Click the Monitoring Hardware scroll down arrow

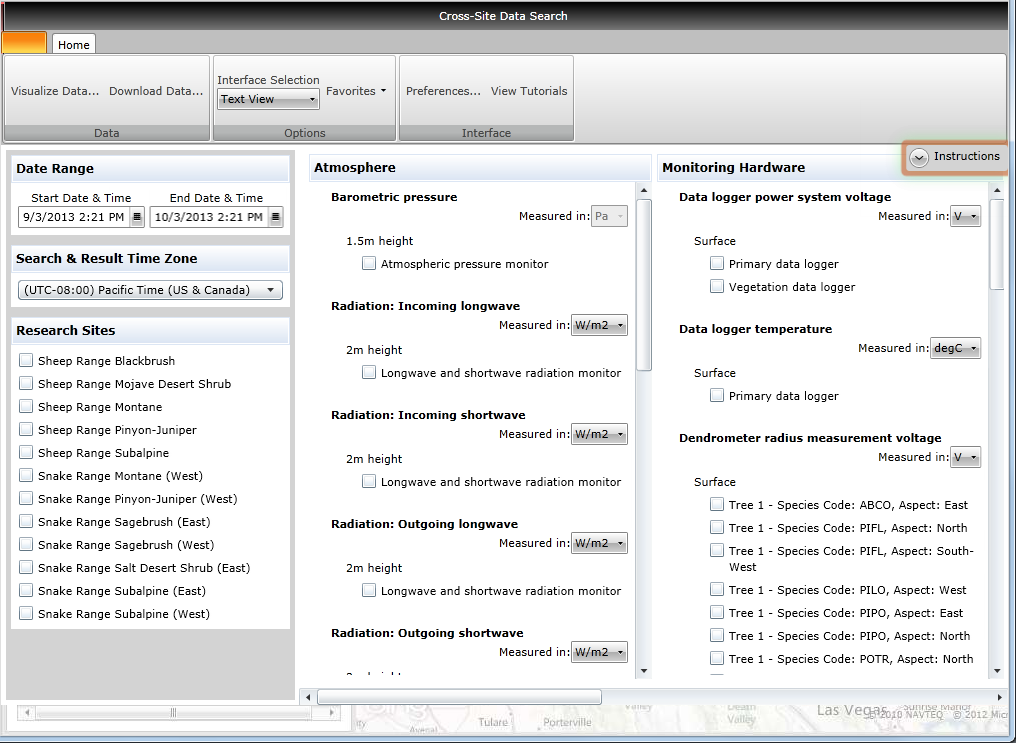tap(996, 671)
